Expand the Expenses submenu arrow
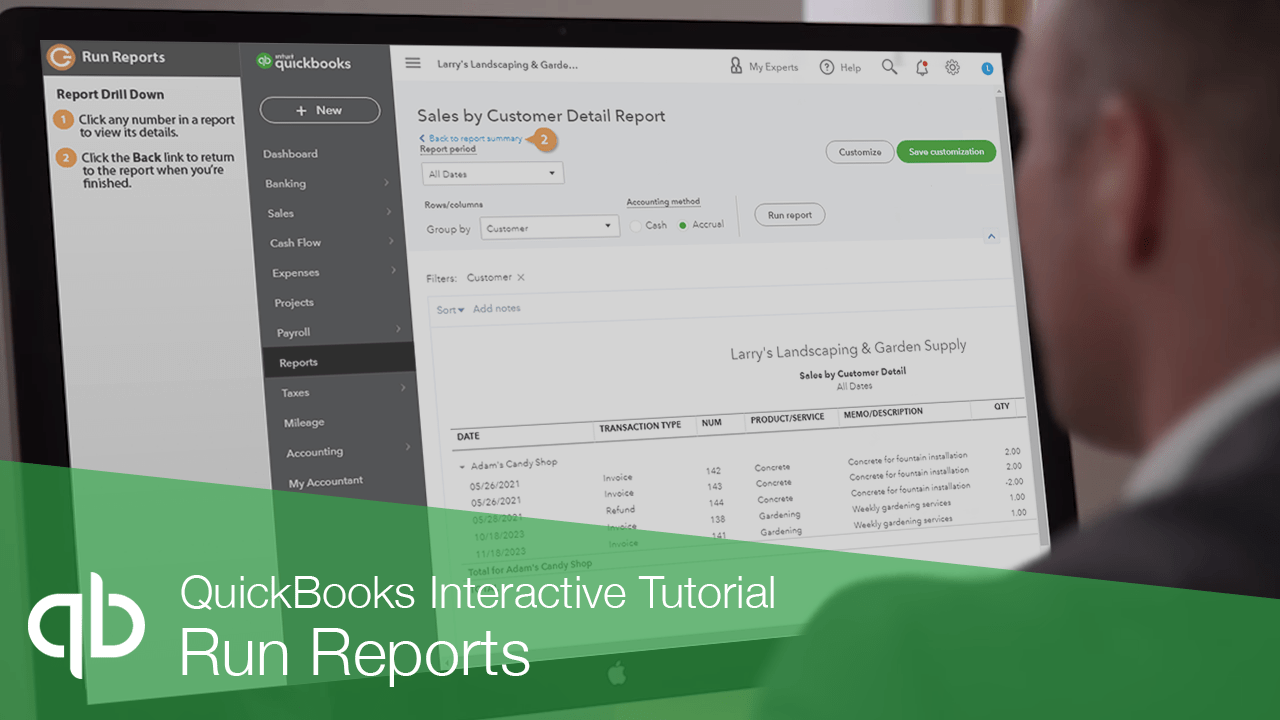This screenshot has height=720, width=1280. click(x=394, y=270)
